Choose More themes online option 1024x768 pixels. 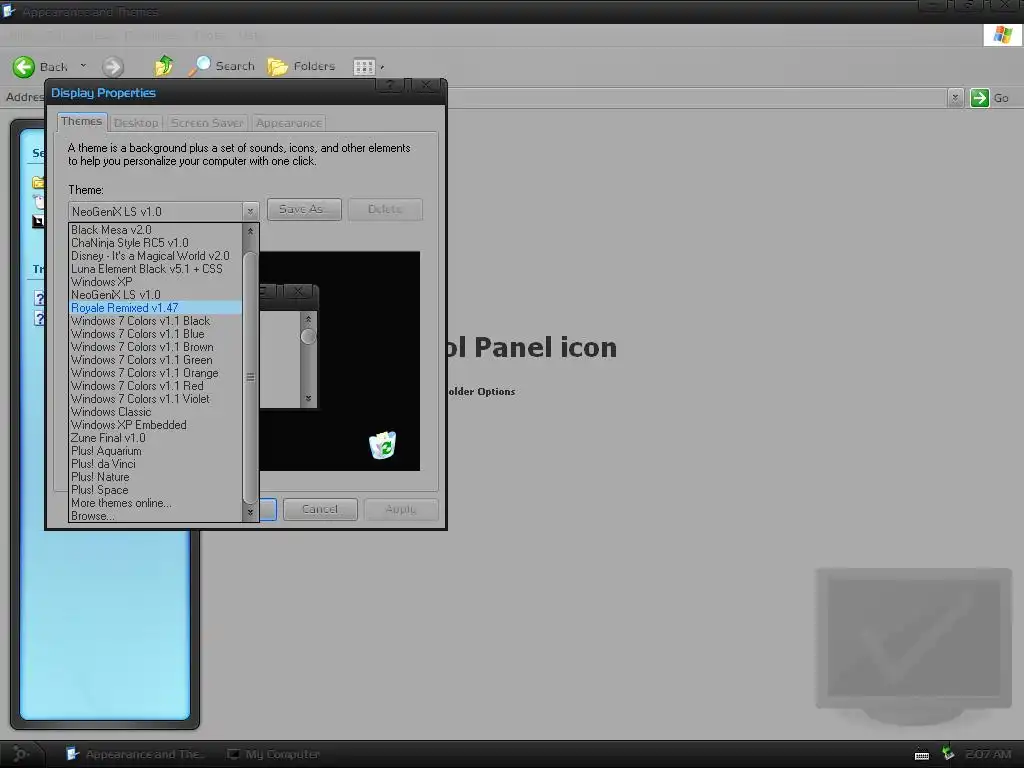(x=155, y=503)
